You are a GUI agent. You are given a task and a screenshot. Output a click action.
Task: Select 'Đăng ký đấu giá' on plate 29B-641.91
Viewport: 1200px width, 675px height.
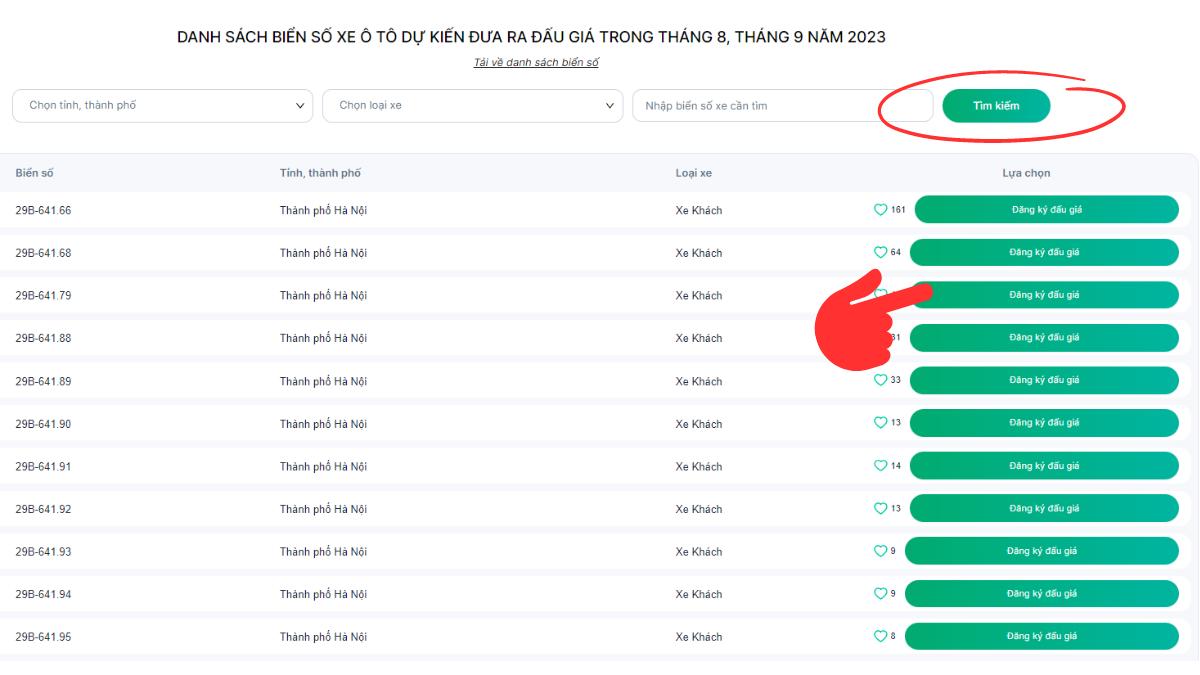click(x=1044, y=466)
